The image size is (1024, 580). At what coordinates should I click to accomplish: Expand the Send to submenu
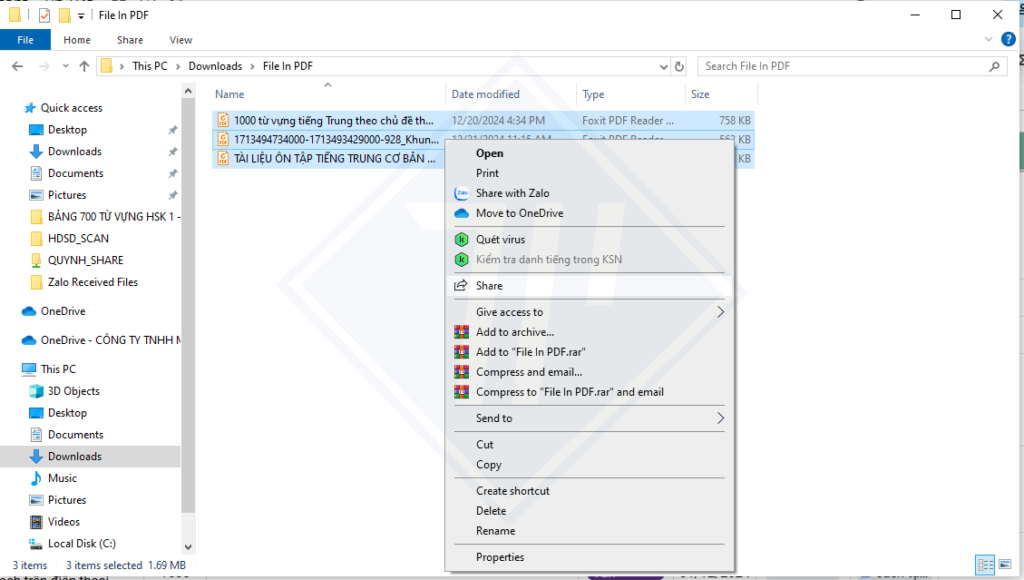point(720,418)
